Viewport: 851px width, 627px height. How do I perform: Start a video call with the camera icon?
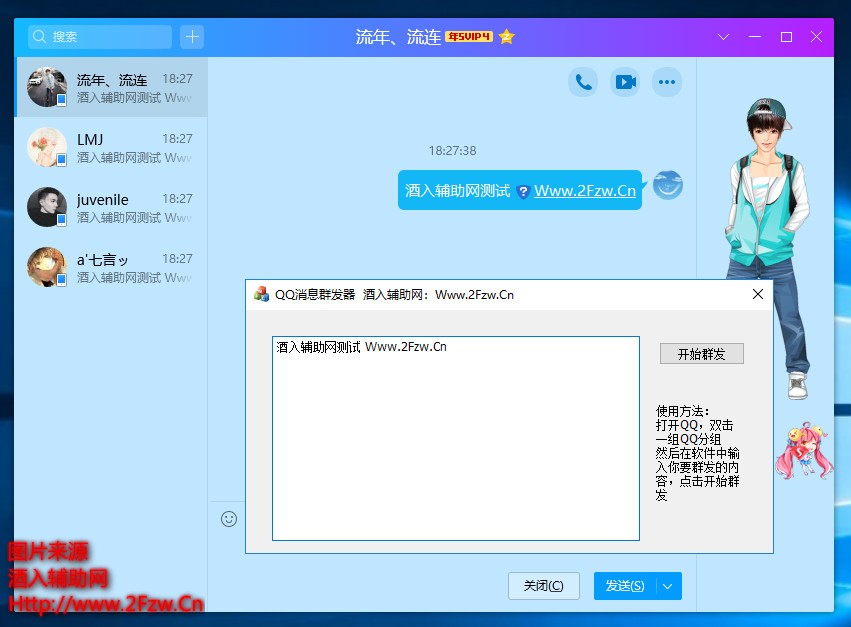coord(625,83)
